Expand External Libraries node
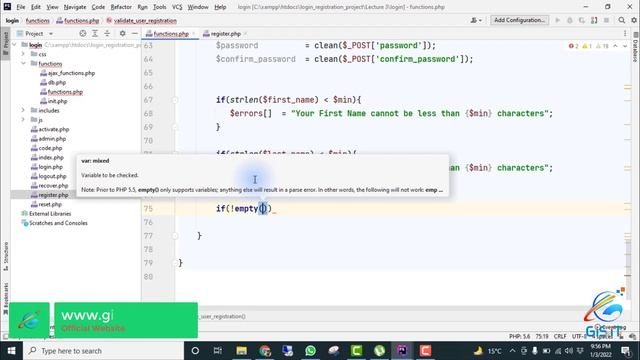 pyautogui.click(x=50, y=213)
